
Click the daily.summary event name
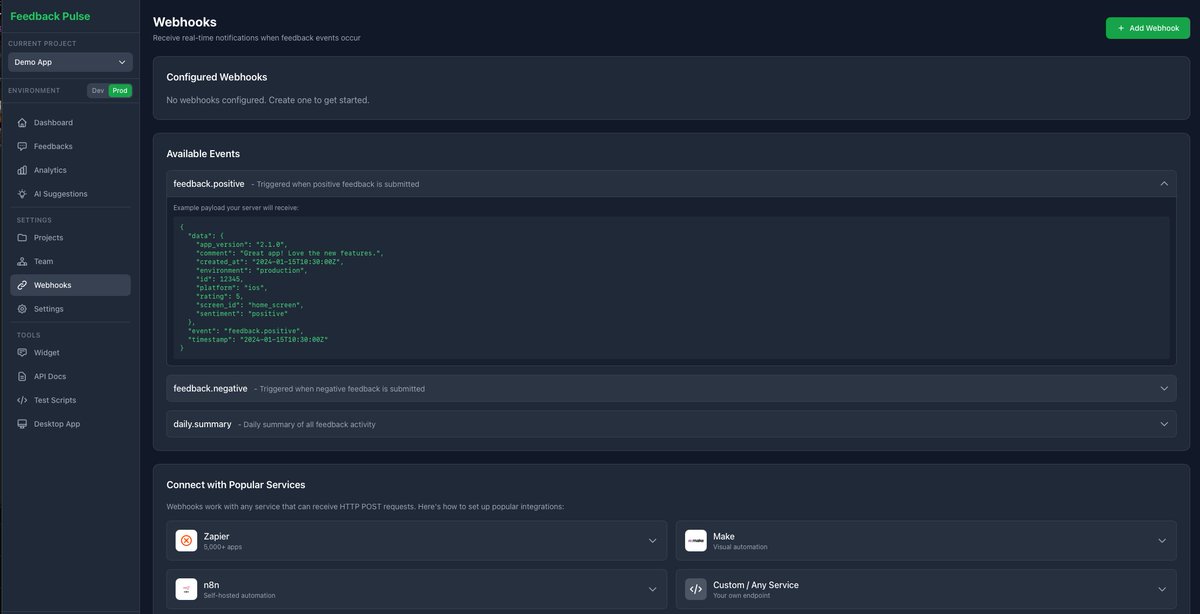coord(202,424)
